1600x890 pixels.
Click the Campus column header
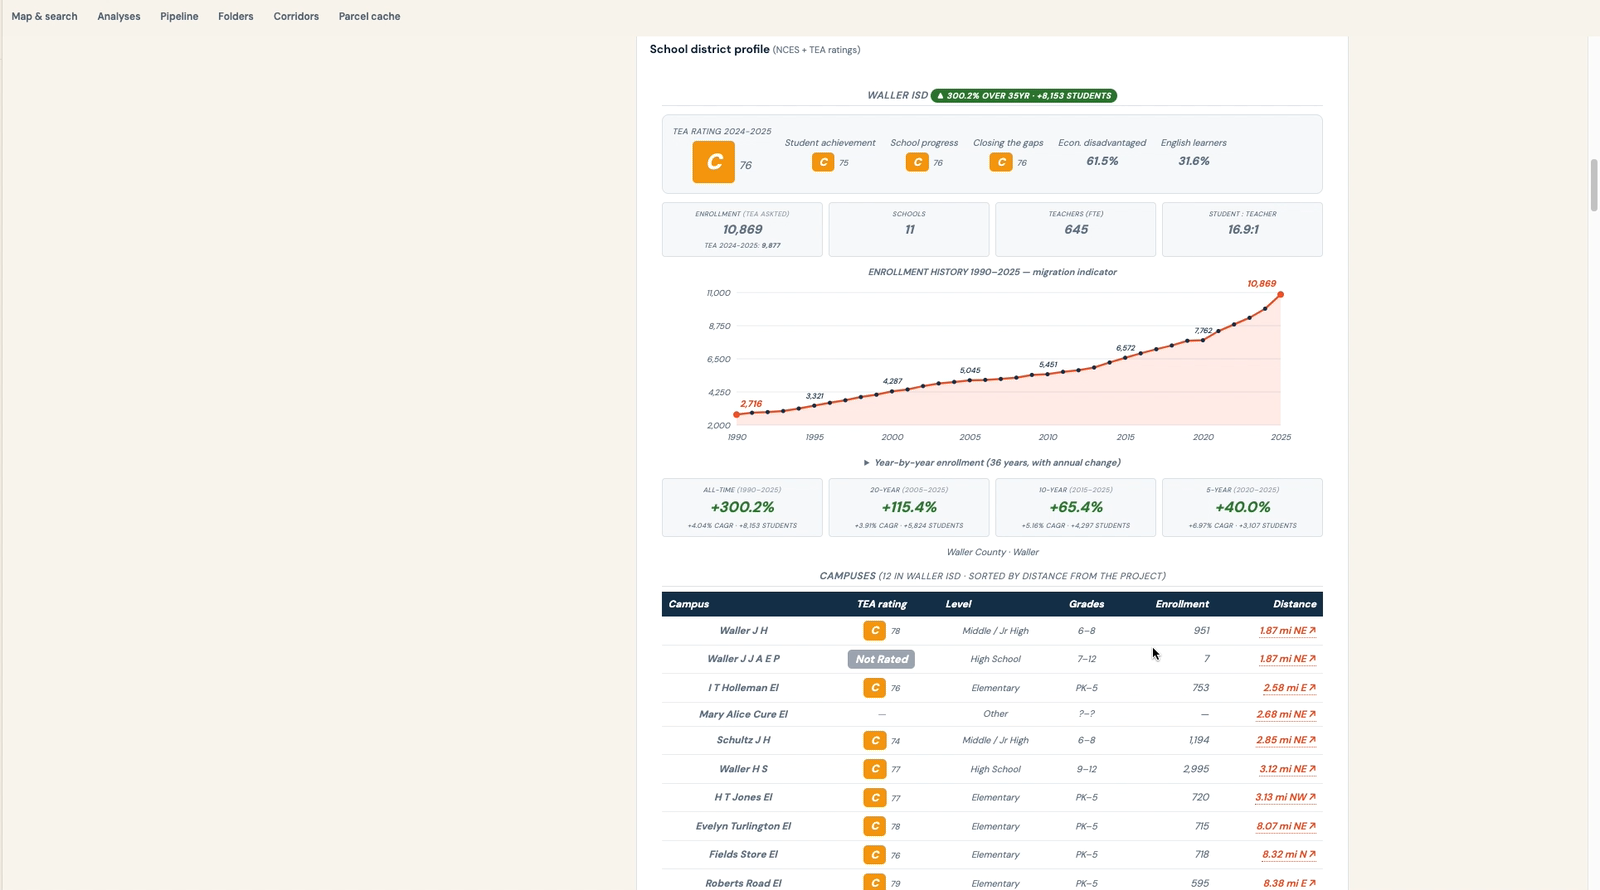[689, 604]
